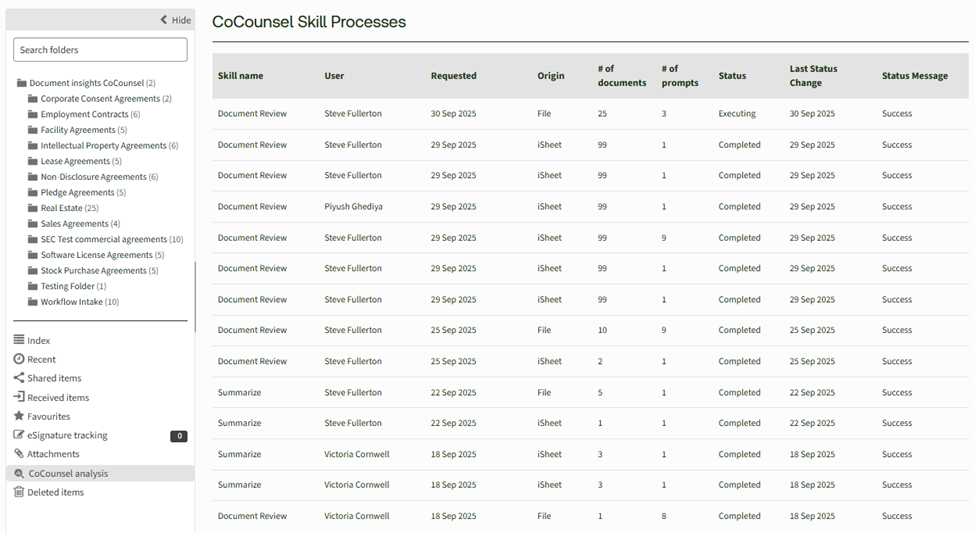This screenshot has height=533, width=975.
Task: Sort by Last Status Change column
Action: pyautogui.click(x=813, y=76)
